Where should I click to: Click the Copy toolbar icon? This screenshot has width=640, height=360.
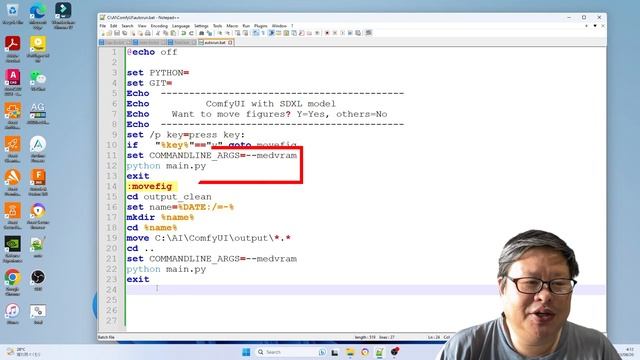point(166,33)
